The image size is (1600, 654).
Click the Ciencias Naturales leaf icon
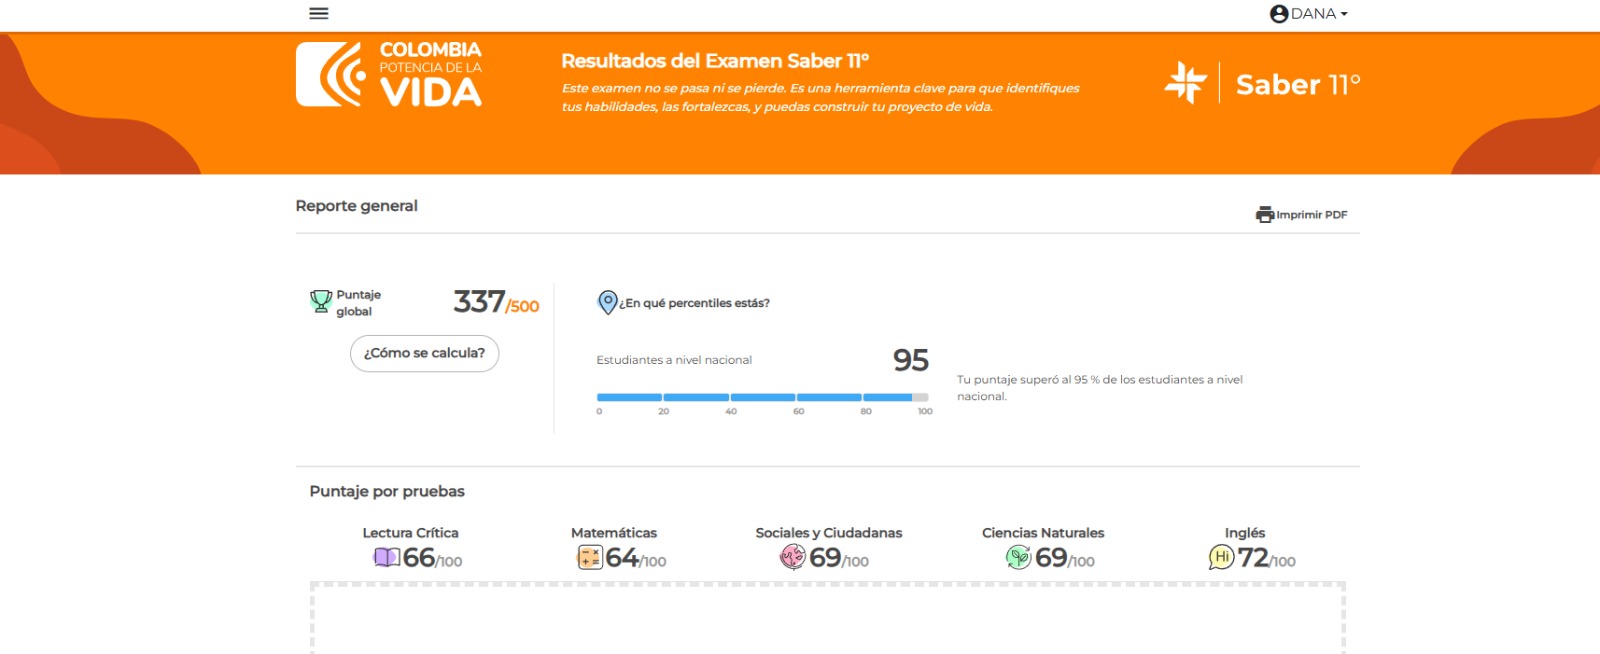1019,557
